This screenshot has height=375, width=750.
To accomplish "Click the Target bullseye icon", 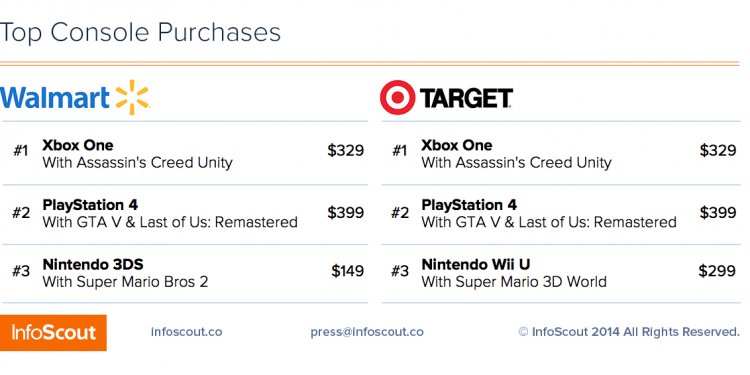I will pyautogui.click(x=397, y=98).
